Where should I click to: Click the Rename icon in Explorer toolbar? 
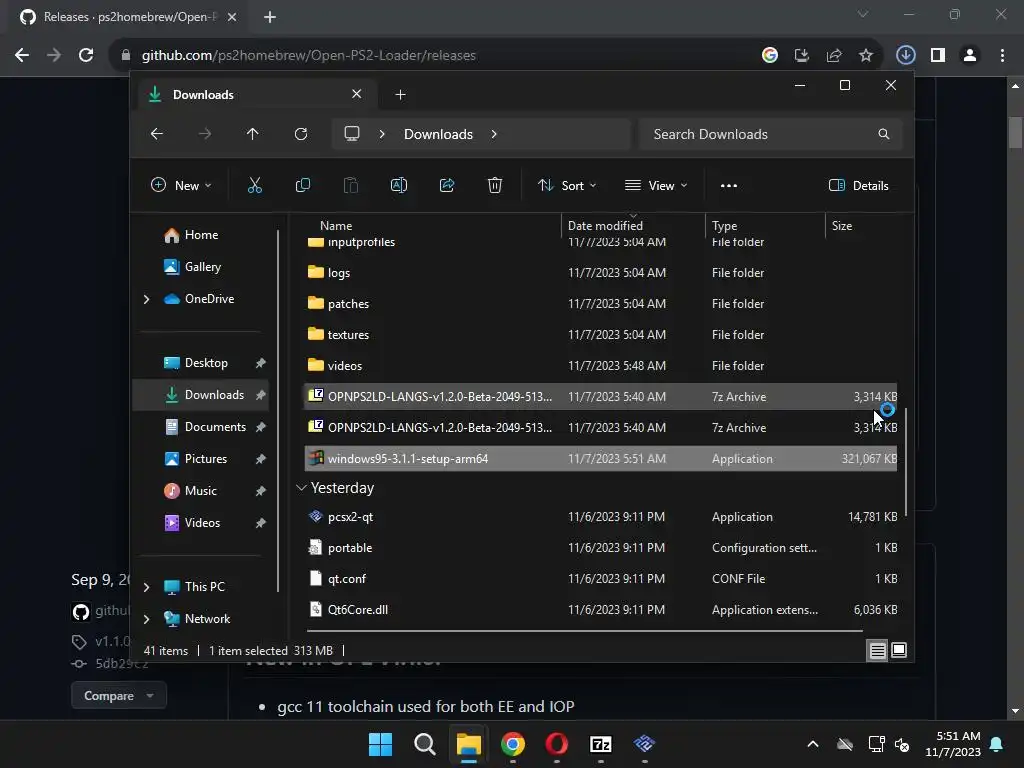coord(398,185)
